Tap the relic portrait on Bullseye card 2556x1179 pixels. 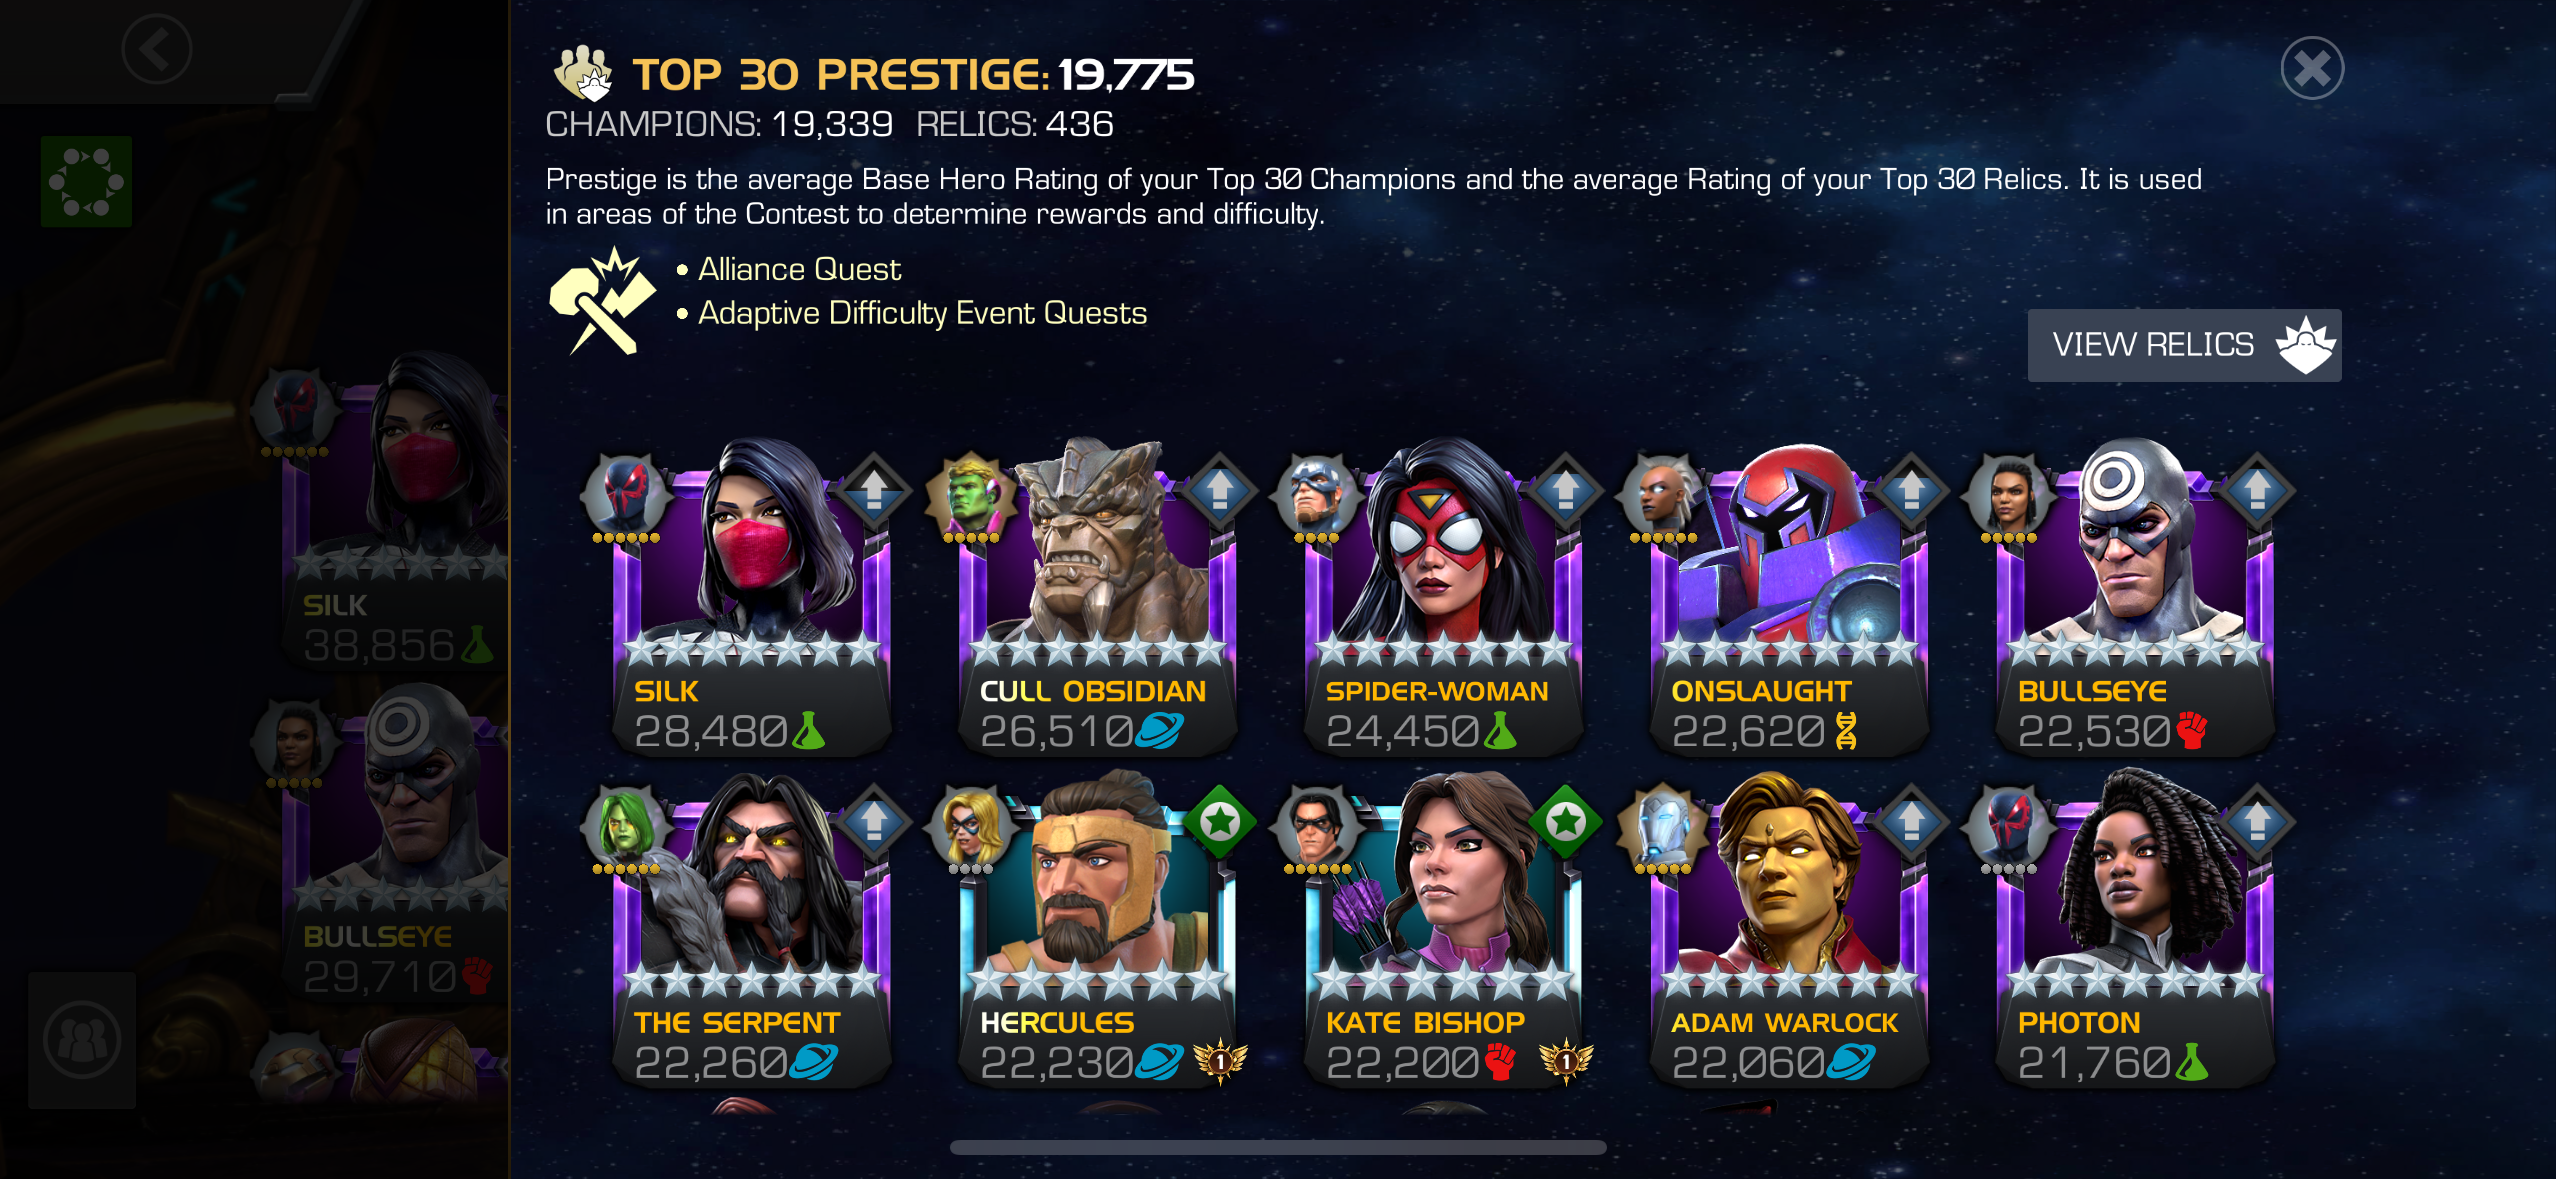[x=2008, y=494]
